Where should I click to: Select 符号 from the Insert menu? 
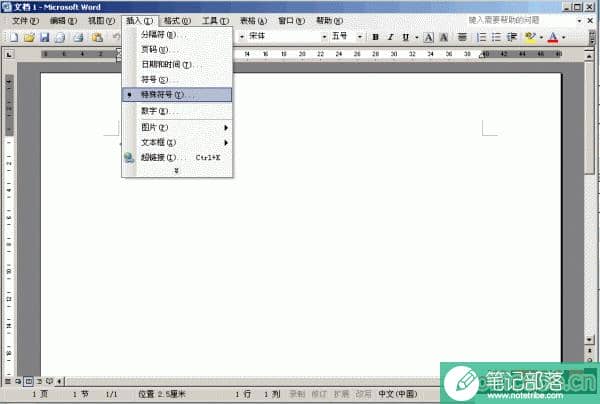177,80
